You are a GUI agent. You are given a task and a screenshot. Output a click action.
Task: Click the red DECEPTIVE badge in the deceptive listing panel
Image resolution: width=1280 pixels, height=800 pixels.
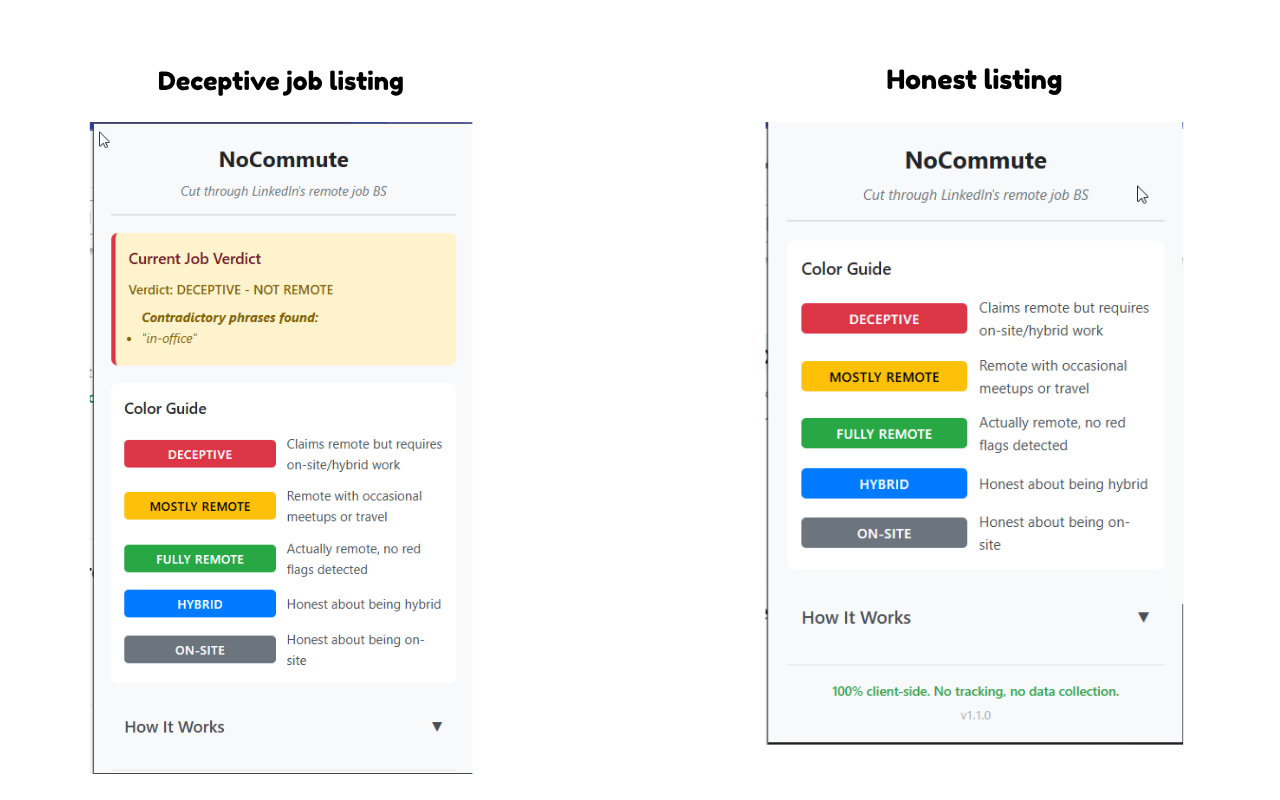[199, 453]
